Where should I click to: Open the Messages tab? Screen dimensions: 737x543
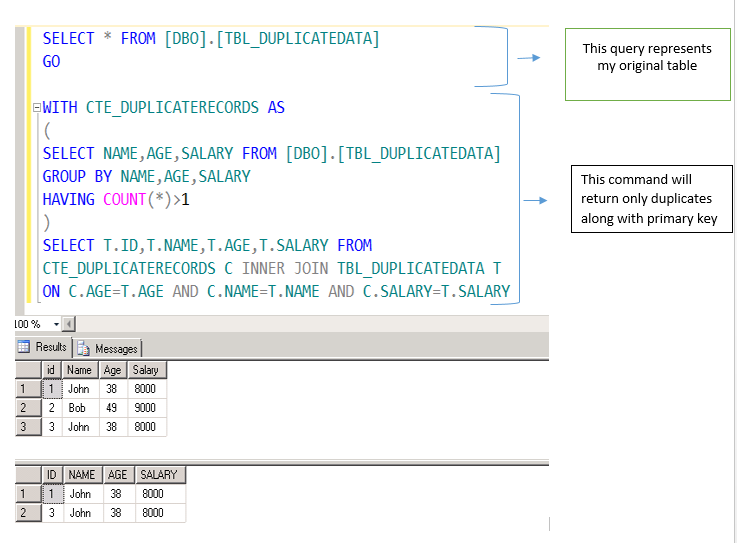[x=108, y=348]
